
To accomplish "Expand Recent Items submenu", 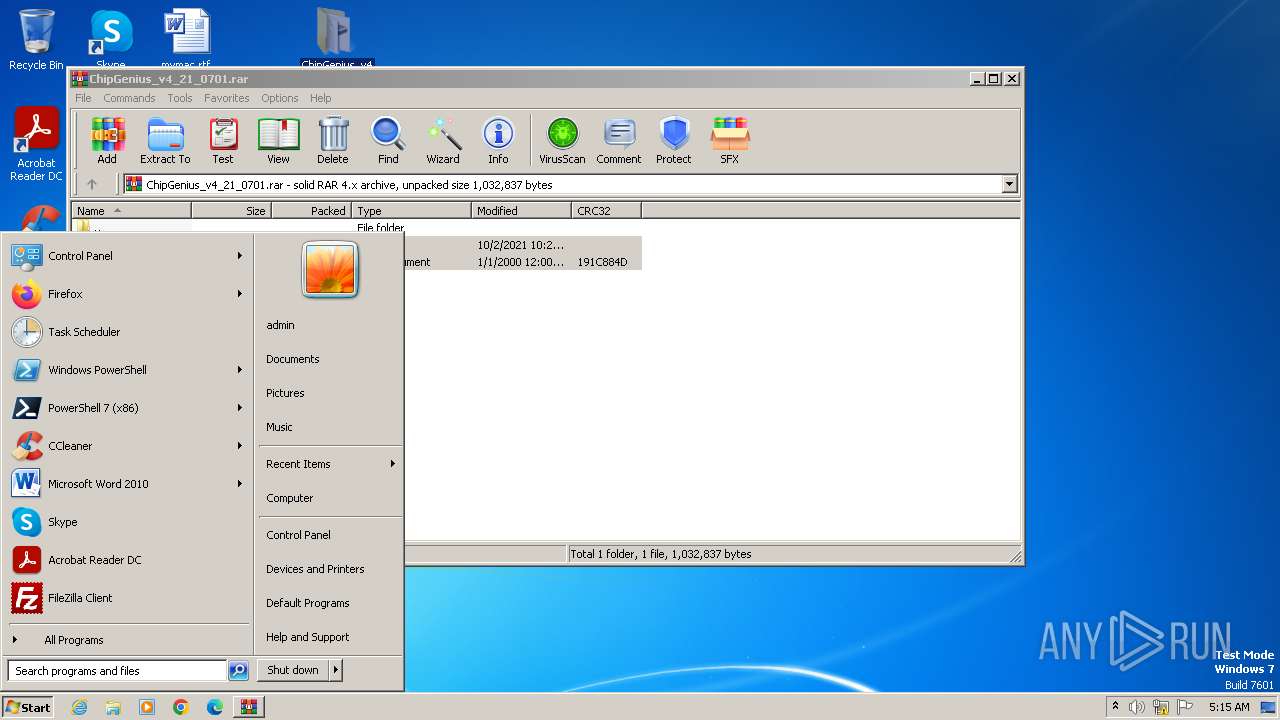I will click(330, 464).
